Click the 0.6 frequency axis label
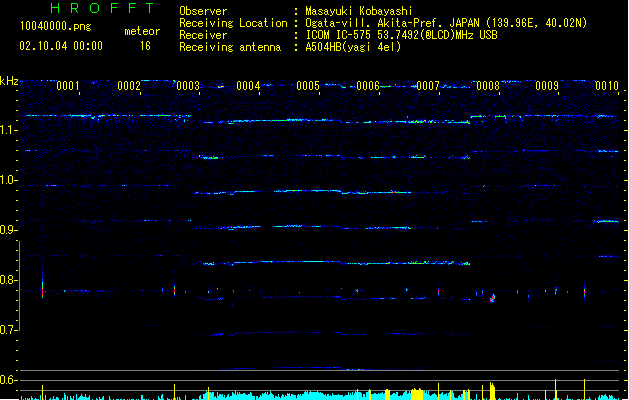 [x=9, y=380]
